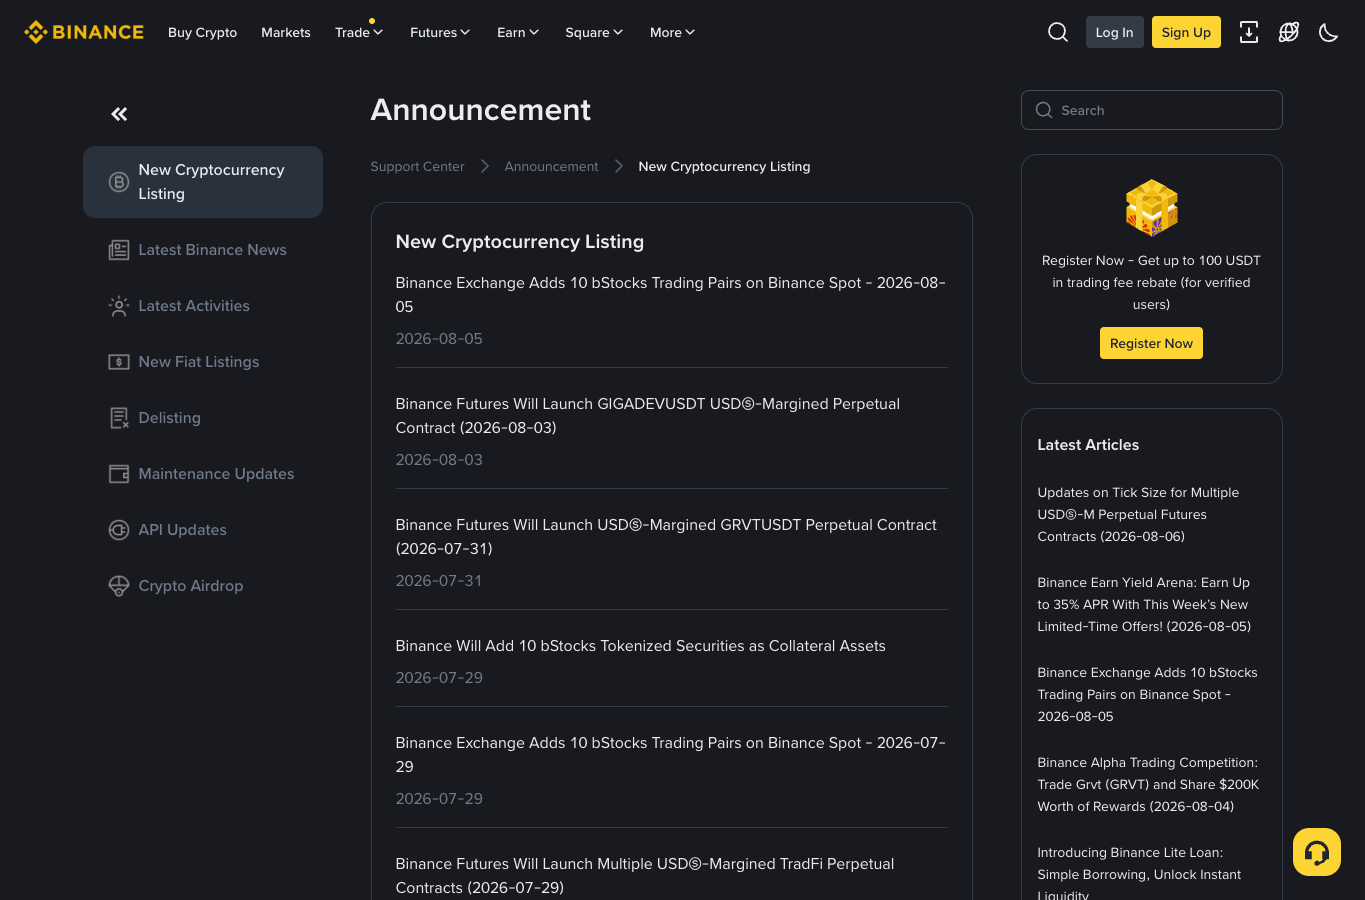Click the API Updates icon

pos(119,530)
